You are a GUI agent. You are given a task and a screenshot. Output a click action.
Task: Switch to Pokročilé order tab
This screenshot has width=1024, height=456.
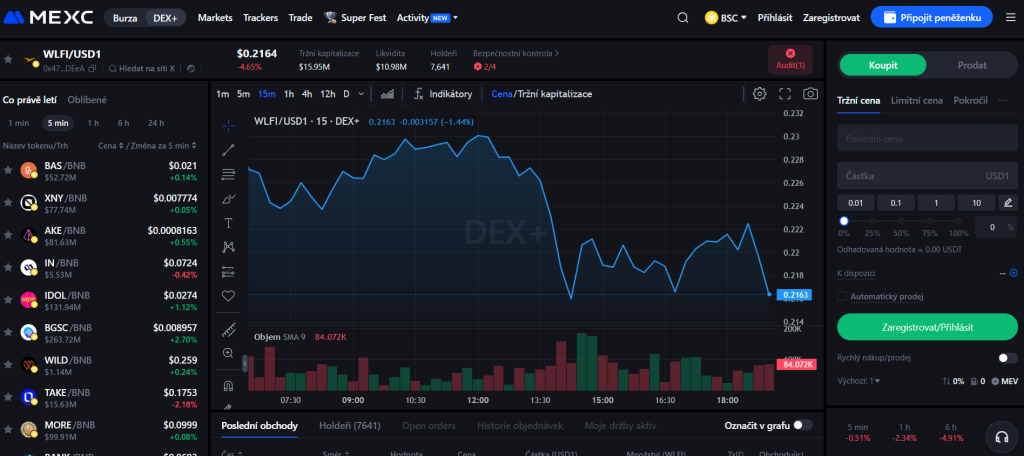970,101
